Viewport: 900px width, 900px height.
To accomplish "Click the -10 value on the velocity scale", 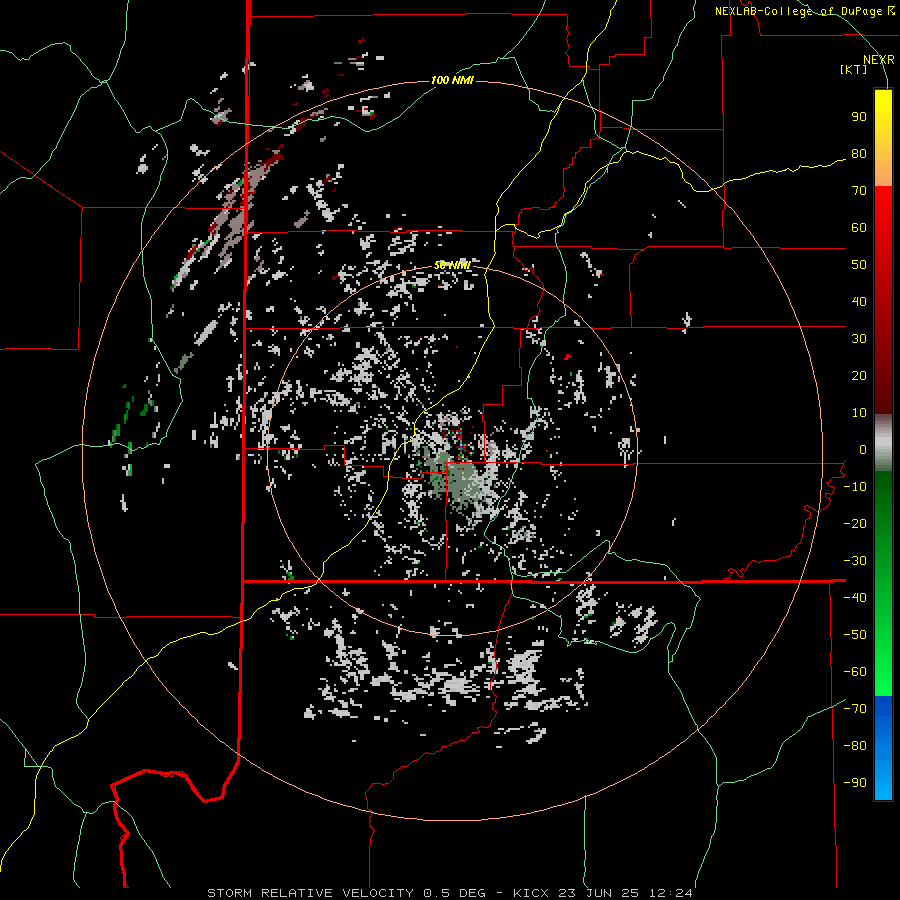I will pos(855,487).
